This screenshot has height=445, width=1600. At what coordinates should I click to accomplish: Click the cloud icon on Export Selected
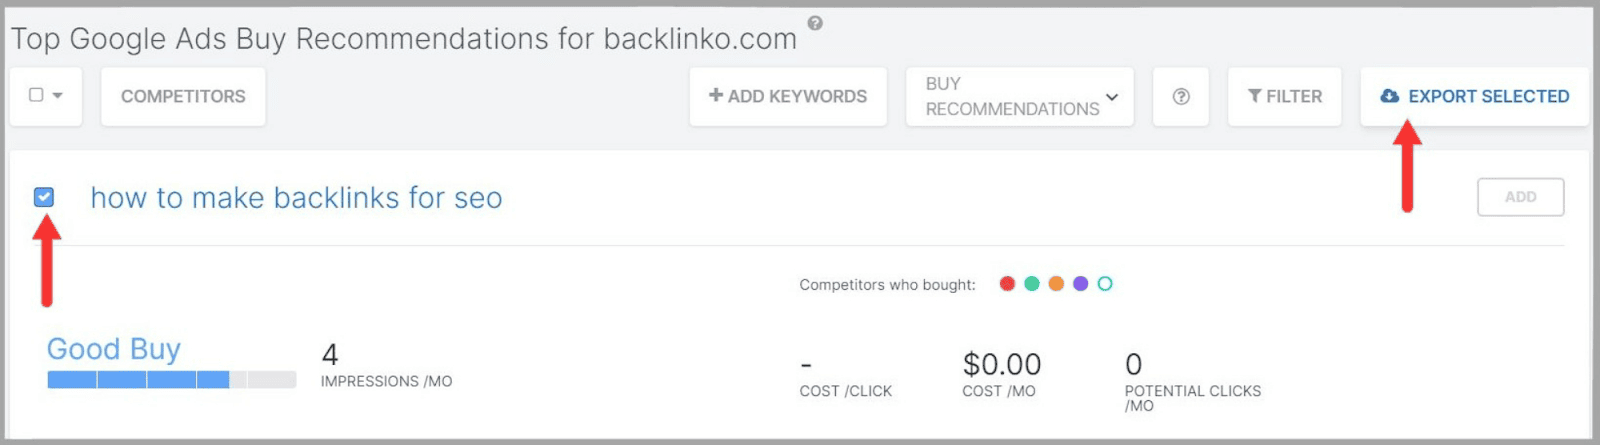(x=1389, y=97)
